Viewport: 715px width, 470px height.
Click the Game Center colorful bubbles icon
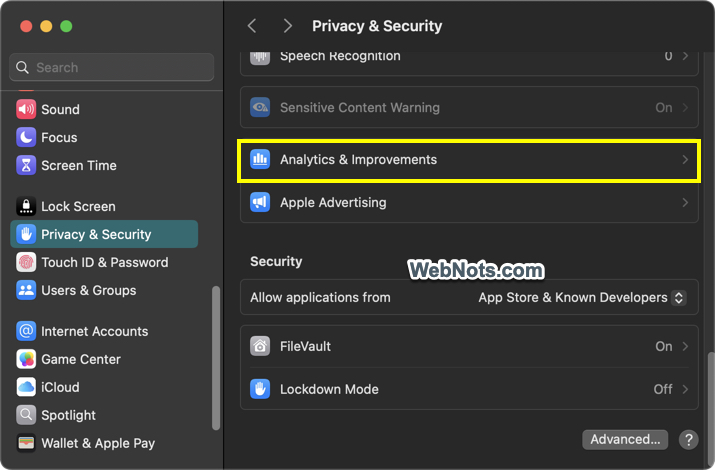tap(26, 359)
